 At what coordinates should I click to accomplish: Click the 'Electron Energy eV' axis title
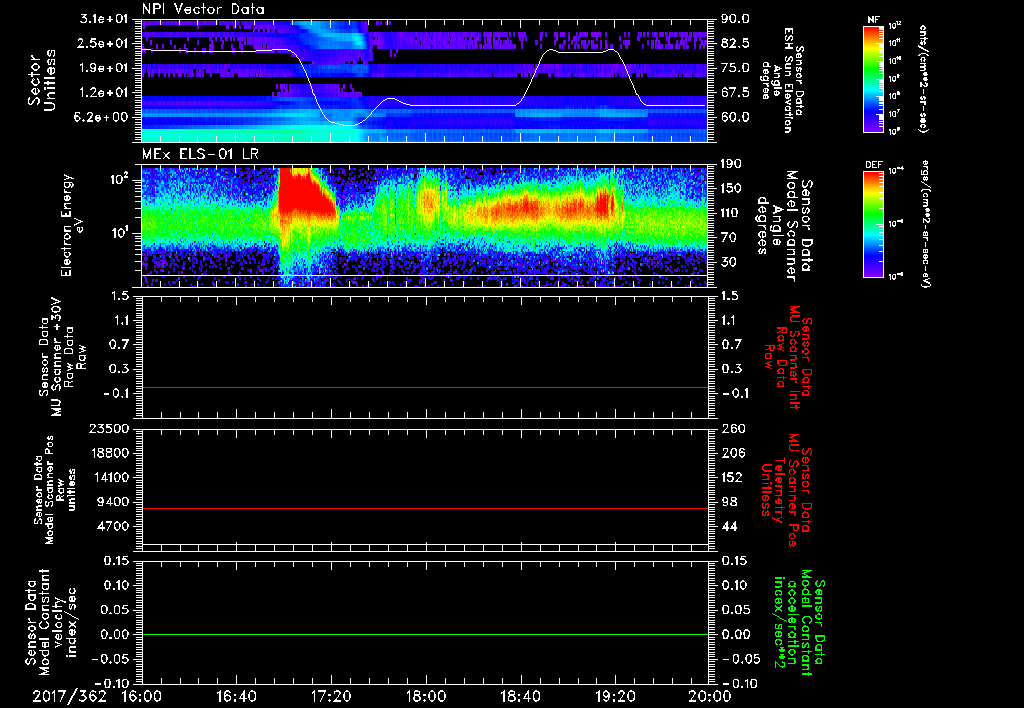74,225
